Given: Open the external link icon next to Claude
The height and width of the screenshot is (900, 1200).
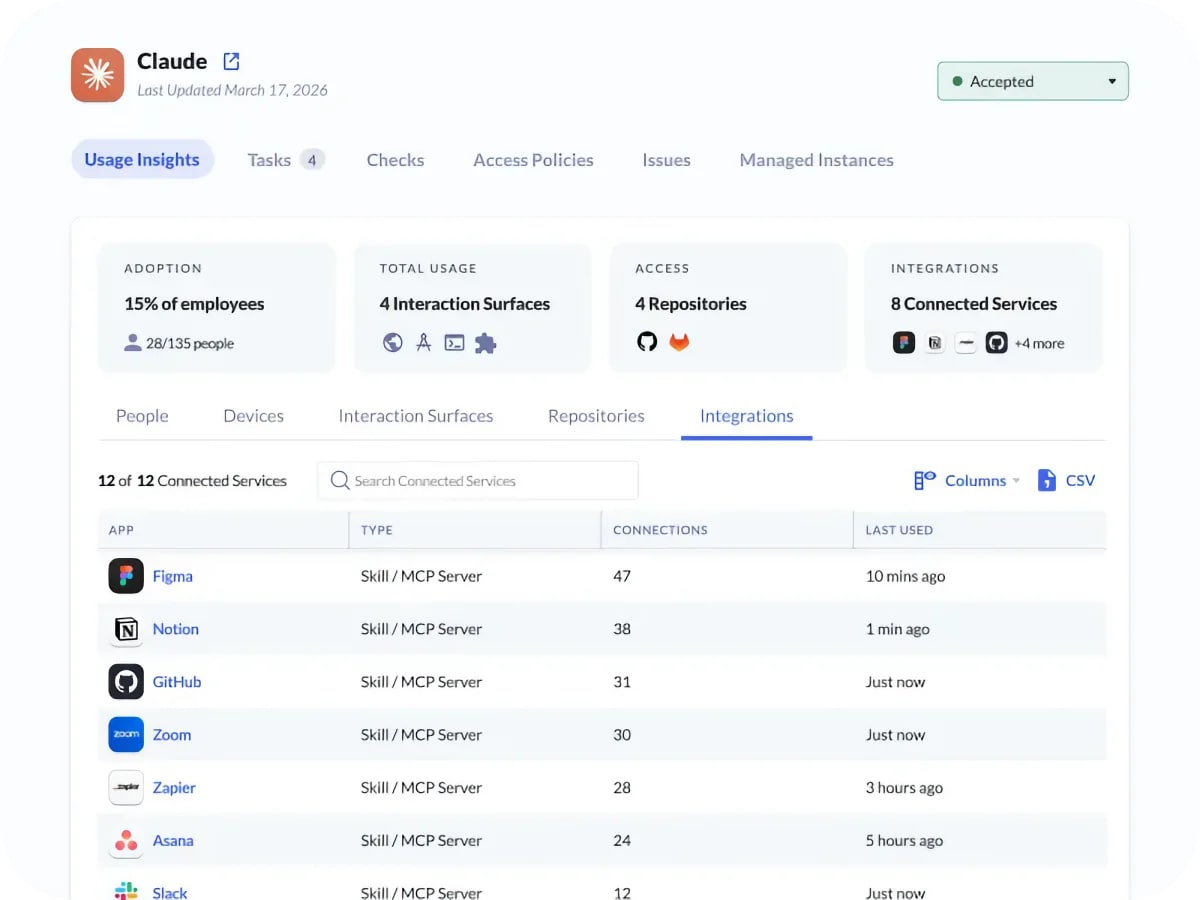Looking at the screenshot, I should pyautogui.click(x=231, y=61).
